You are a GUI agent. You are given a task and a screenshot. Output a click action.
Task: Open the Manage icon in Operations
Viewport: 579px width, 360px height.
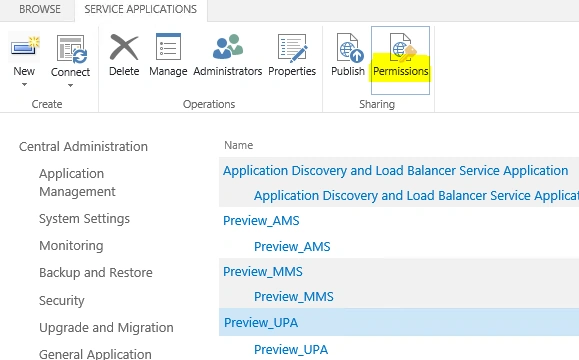coord(168,47)
